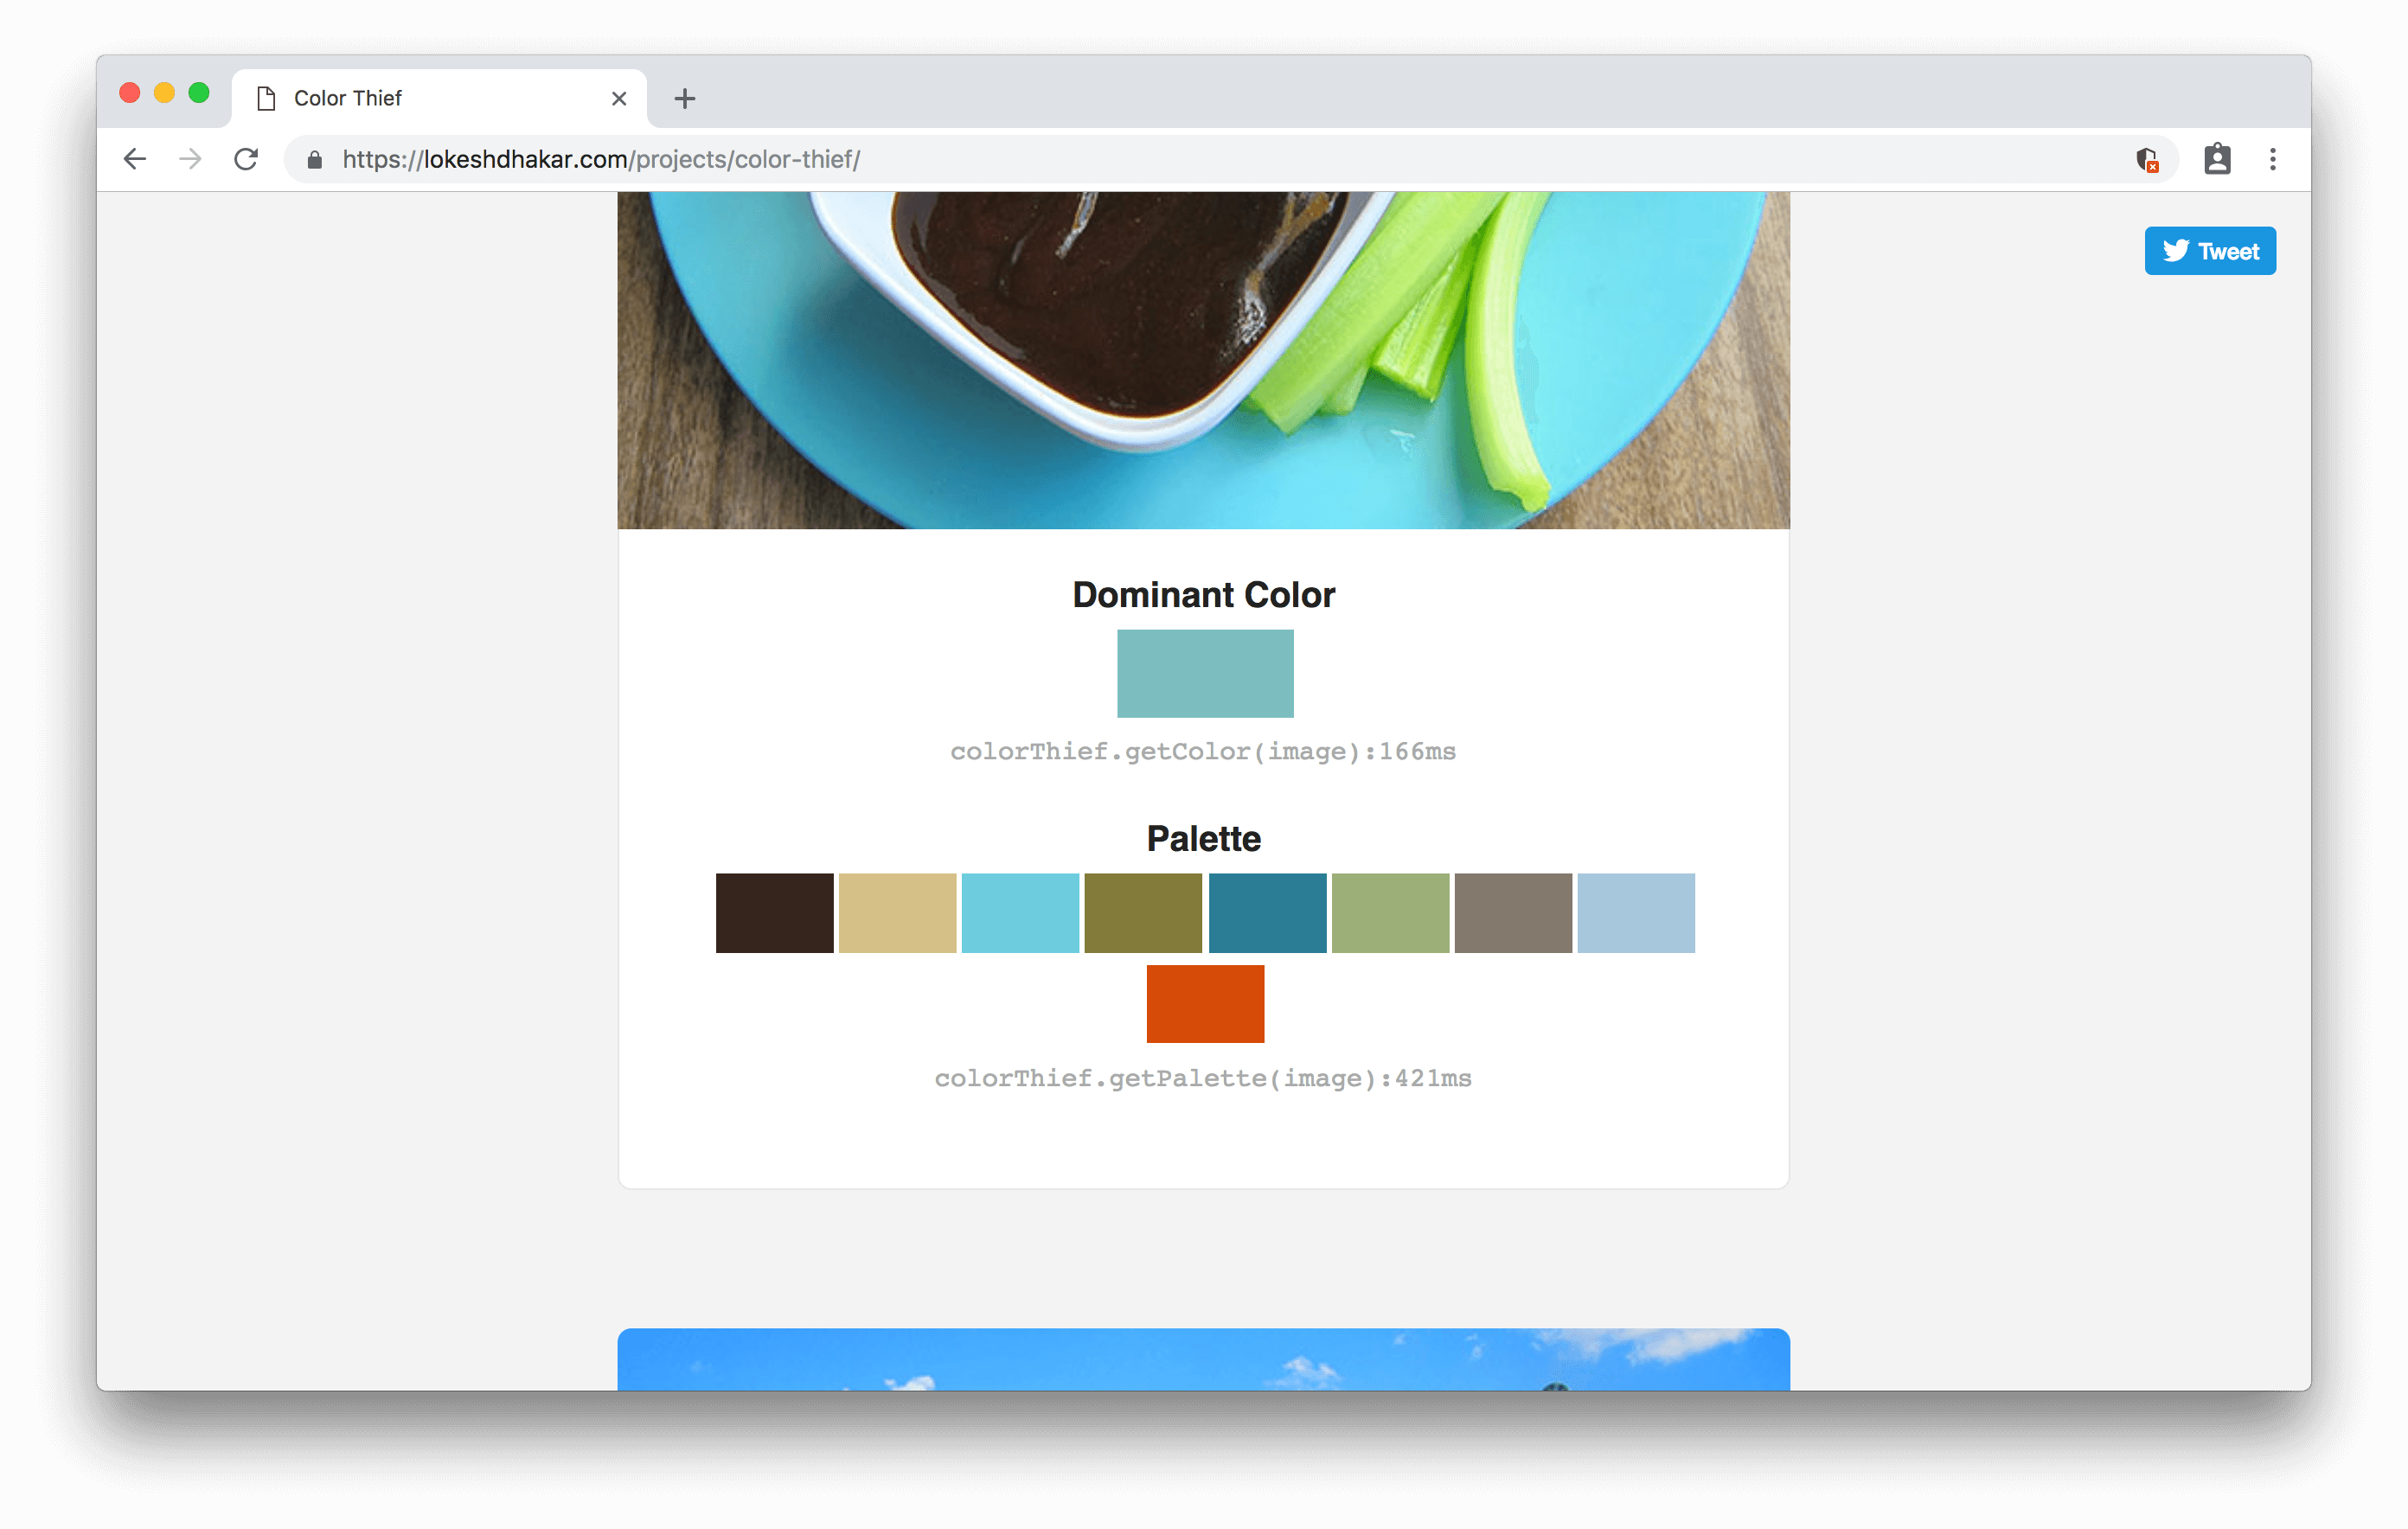
Task: Select the pale blue palette swatch
Action: click(x=1636, y=913)
